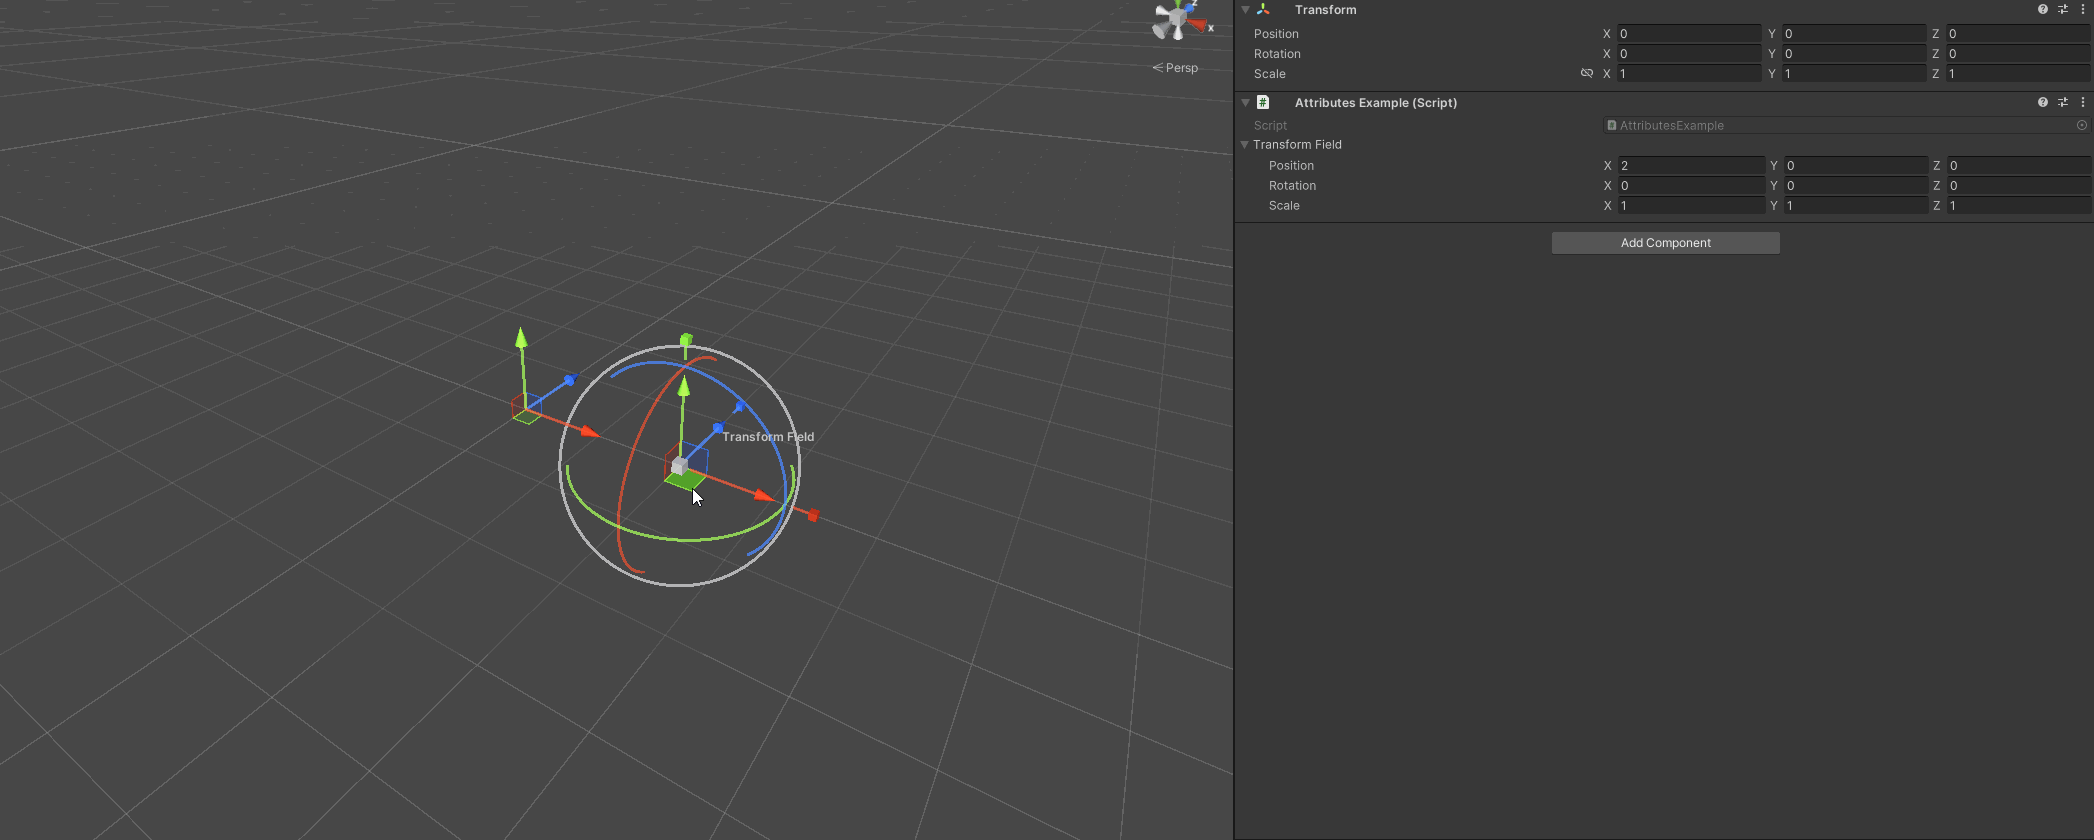Open Attributes Example script help icon
This screenshot has width=2094, height=840.
pos(2043,102)
